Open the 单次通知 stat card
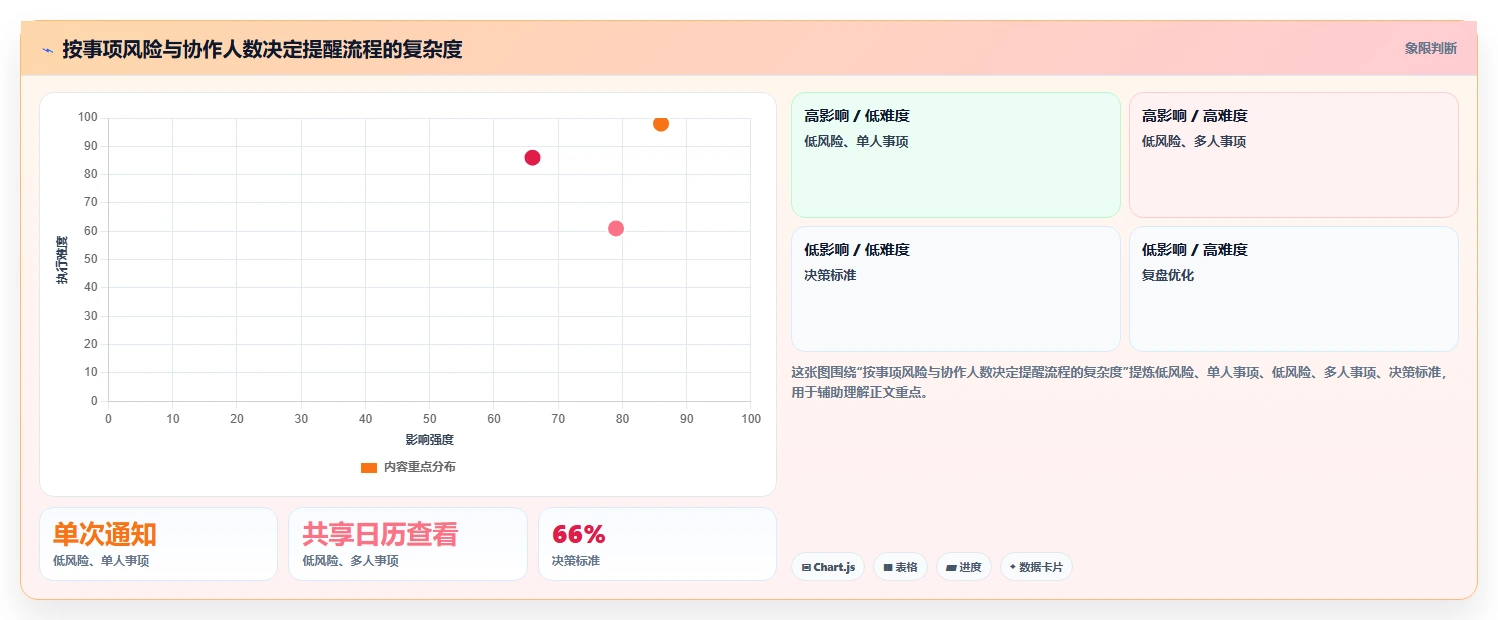1498x620 pixels. click(158, 544)
